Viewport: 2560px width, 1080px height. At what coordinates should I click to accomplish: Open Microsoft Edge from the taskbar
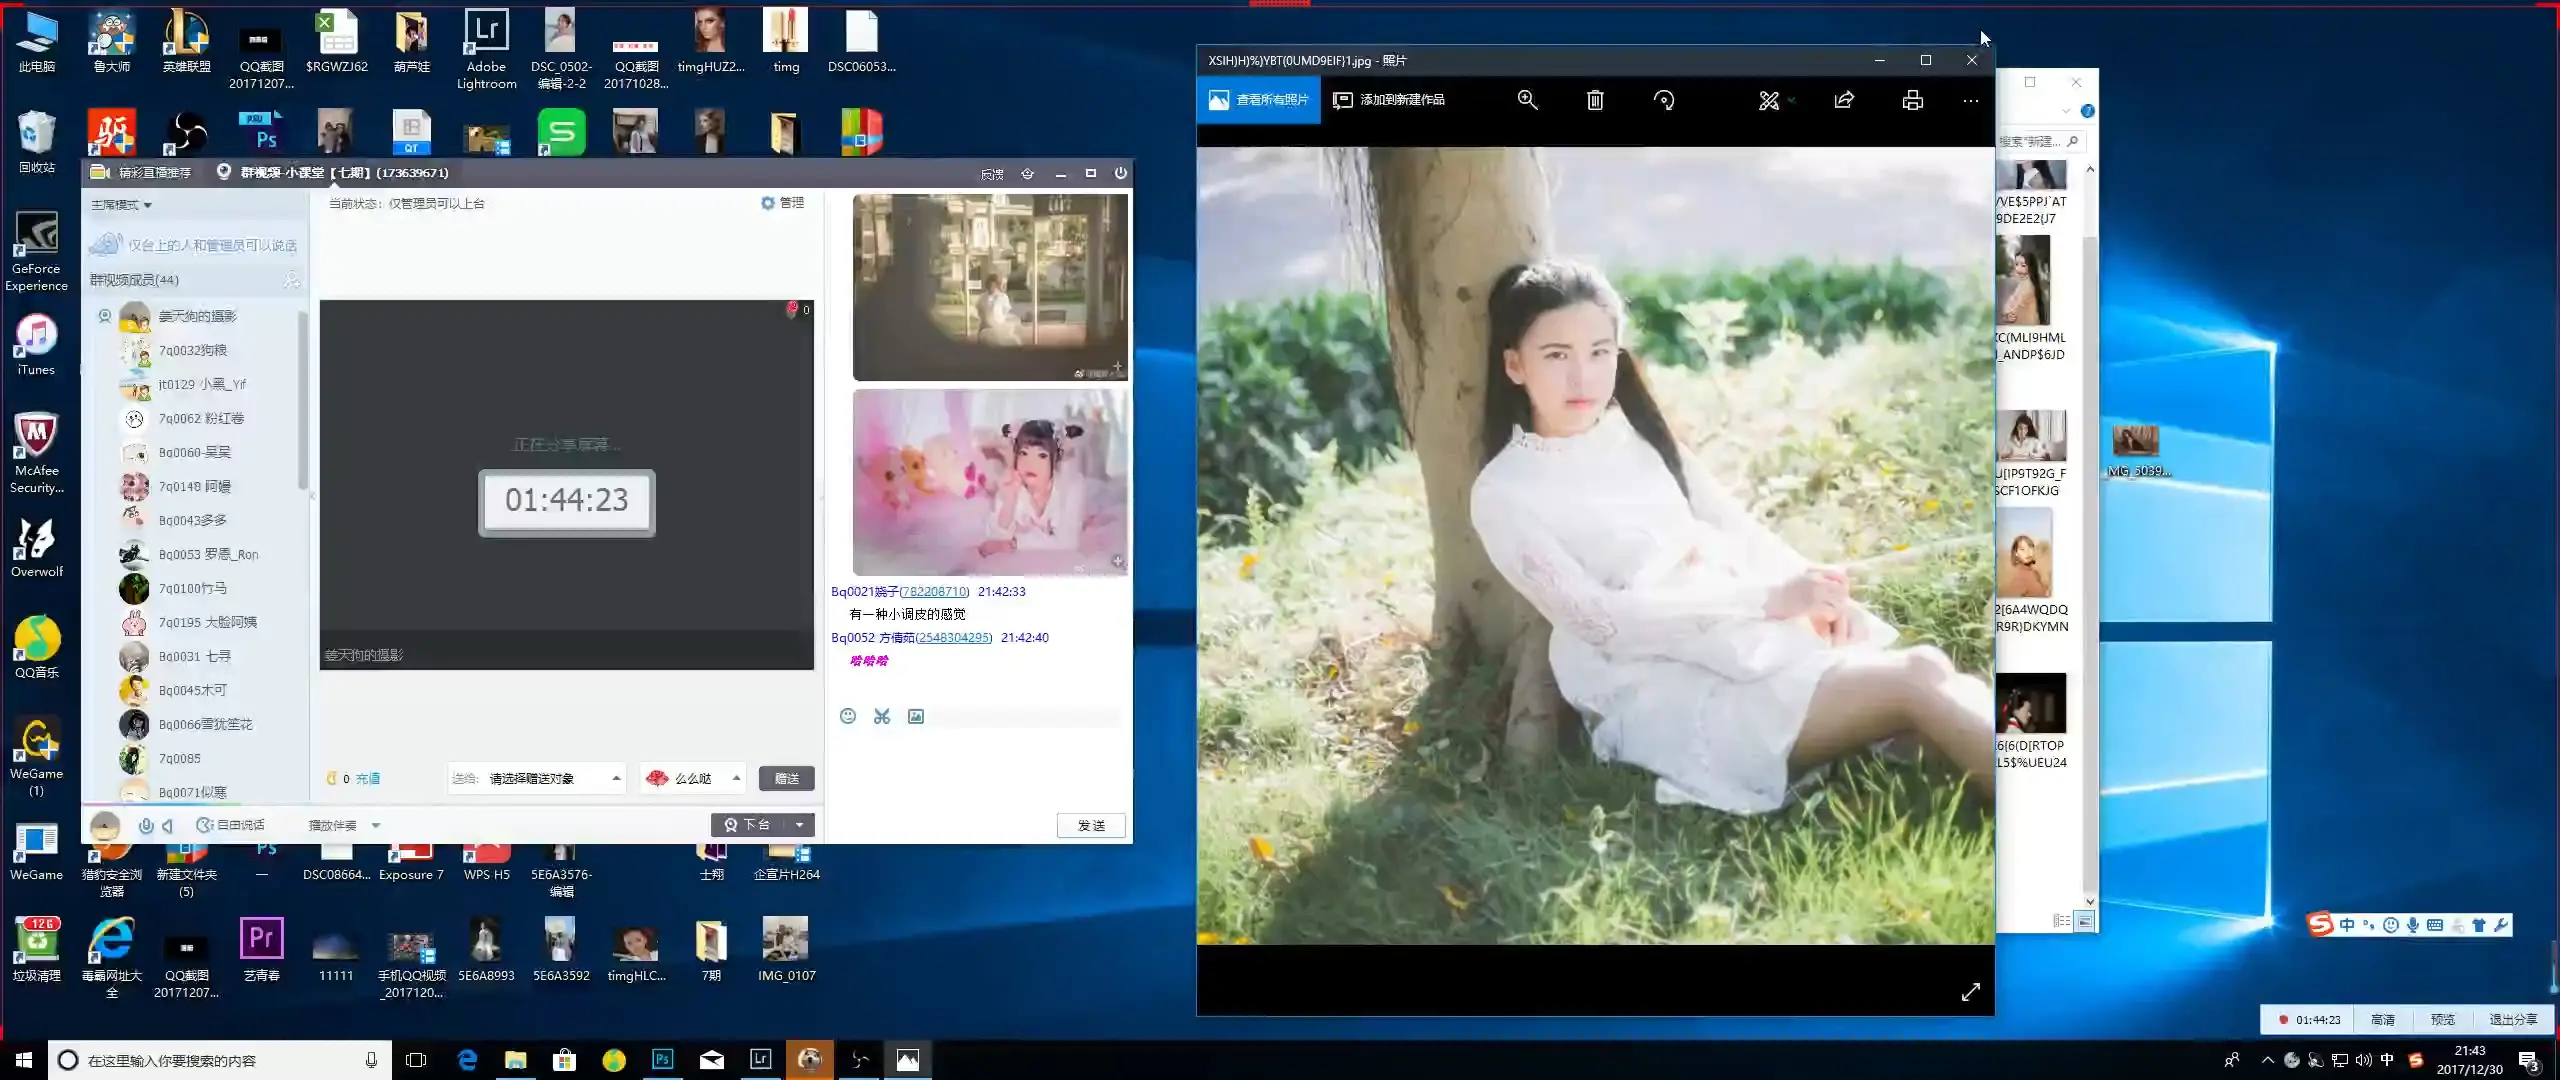pyautogui.click(x=467, y=1060)
